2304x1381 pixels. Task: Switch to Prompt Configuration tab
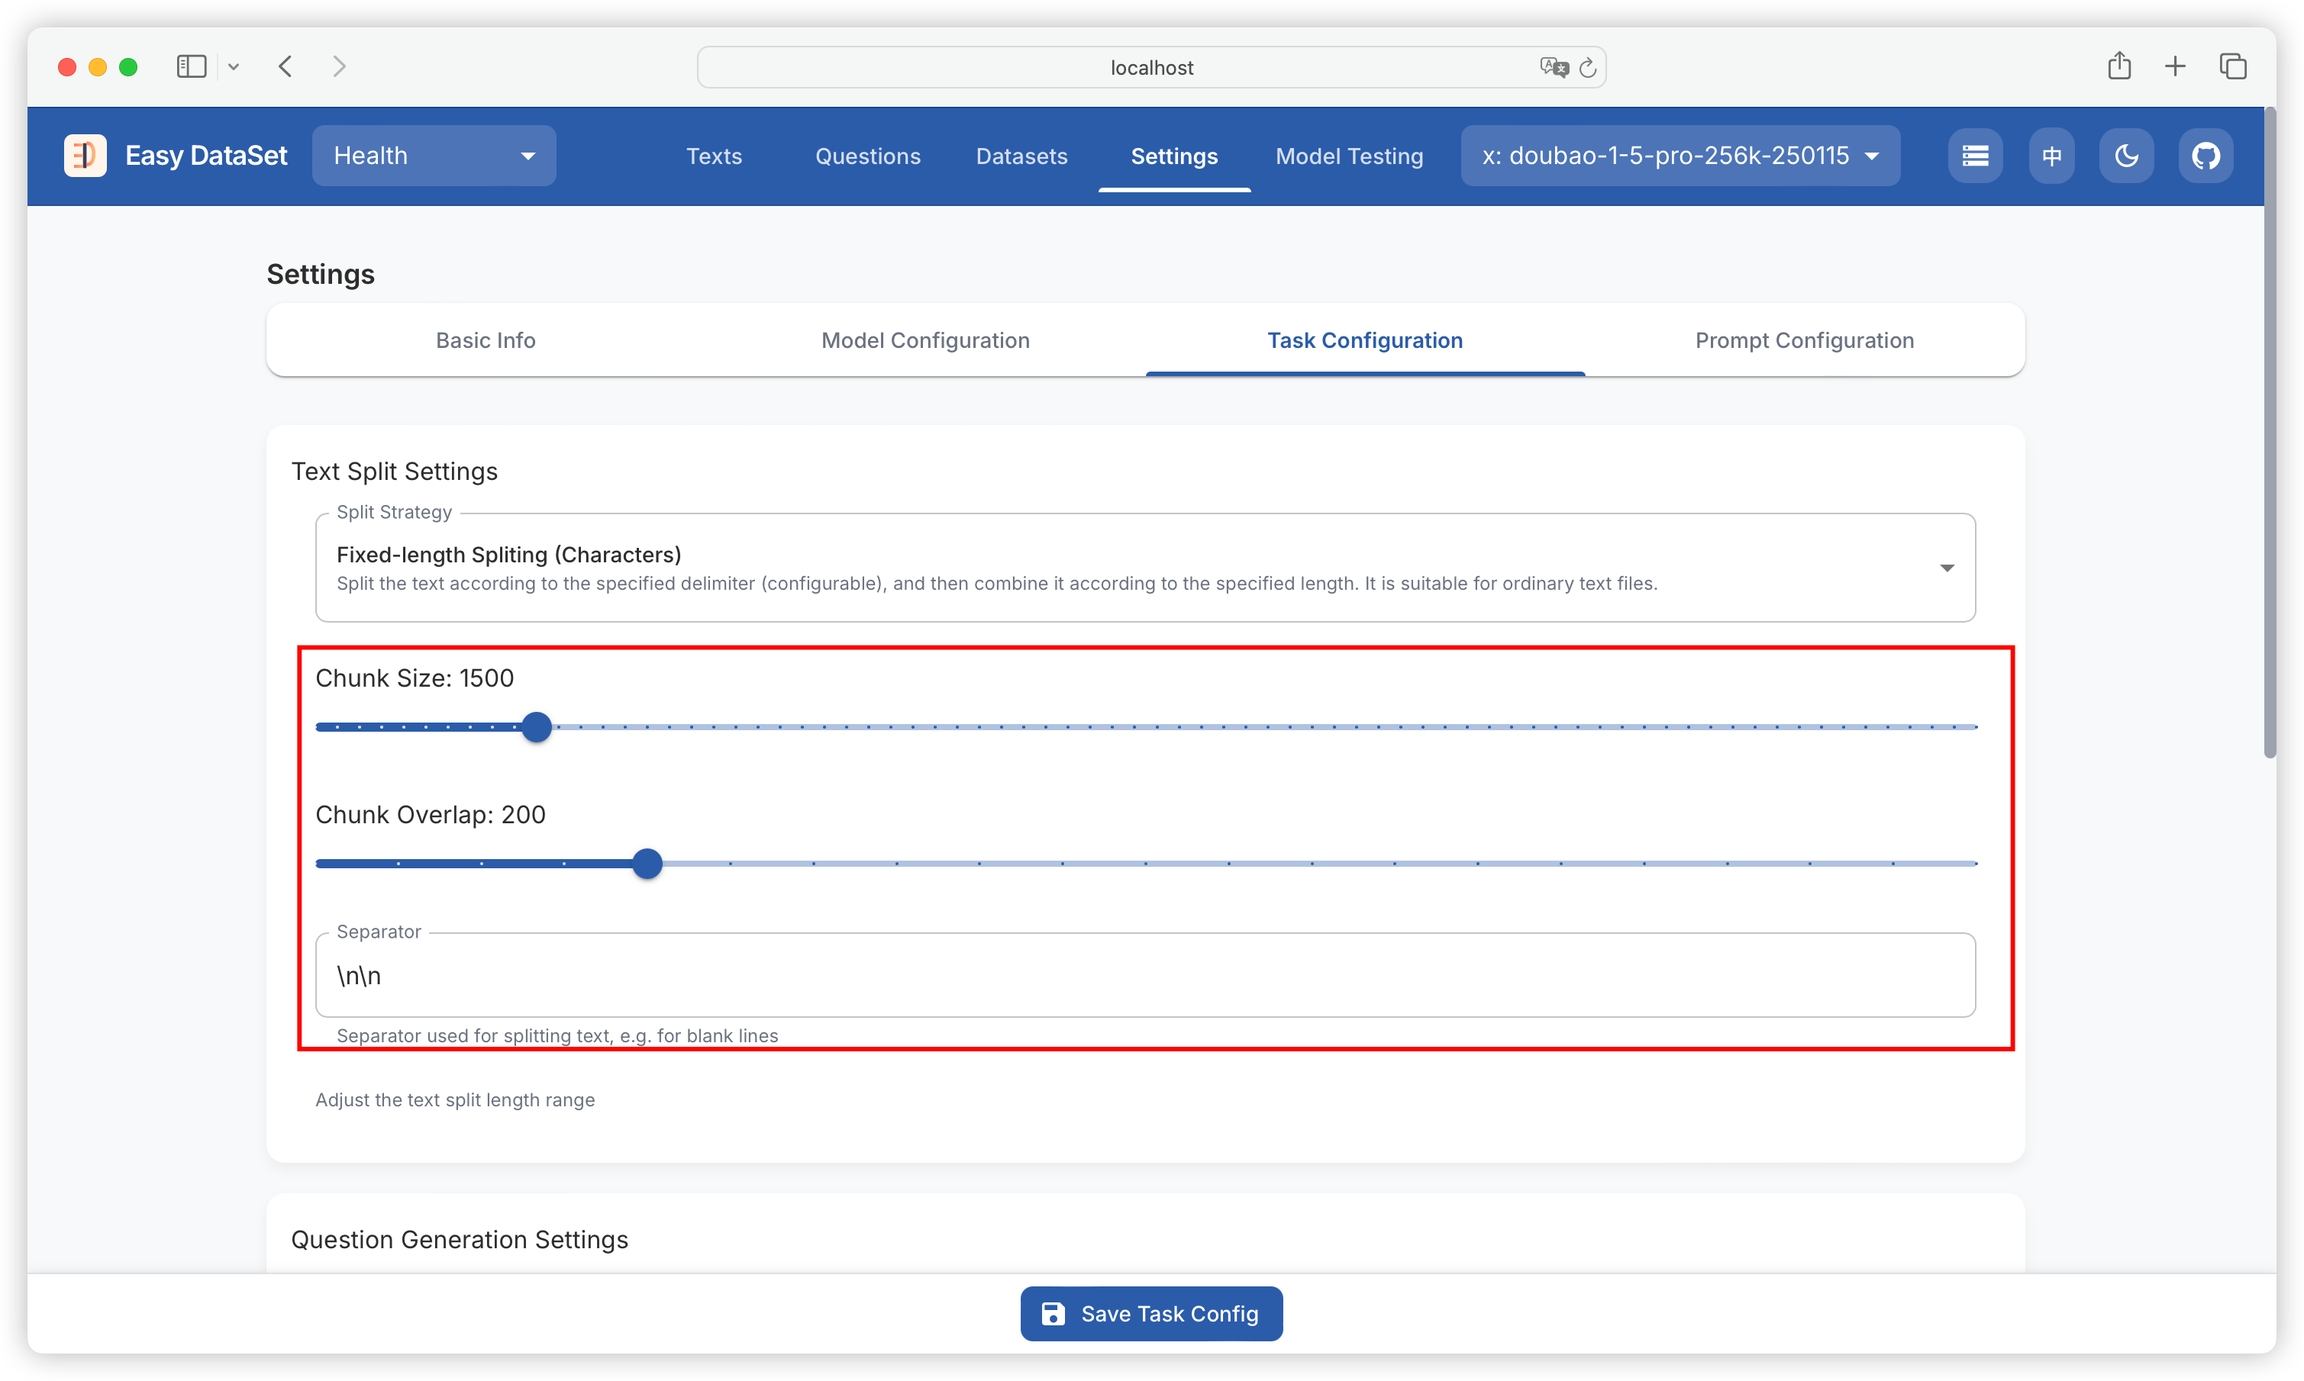click(1804, 340)
